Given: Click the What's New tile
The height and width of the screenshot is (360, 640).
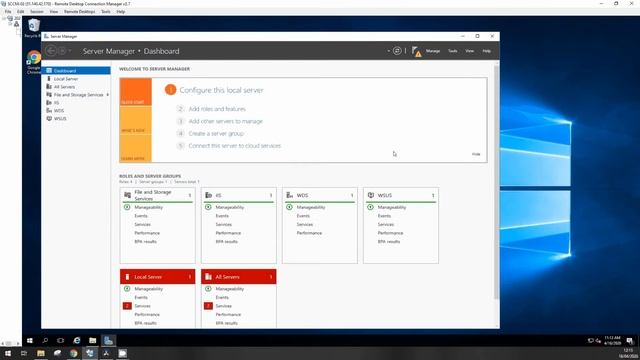Looking at the screenshot, I should coord(136,120).
